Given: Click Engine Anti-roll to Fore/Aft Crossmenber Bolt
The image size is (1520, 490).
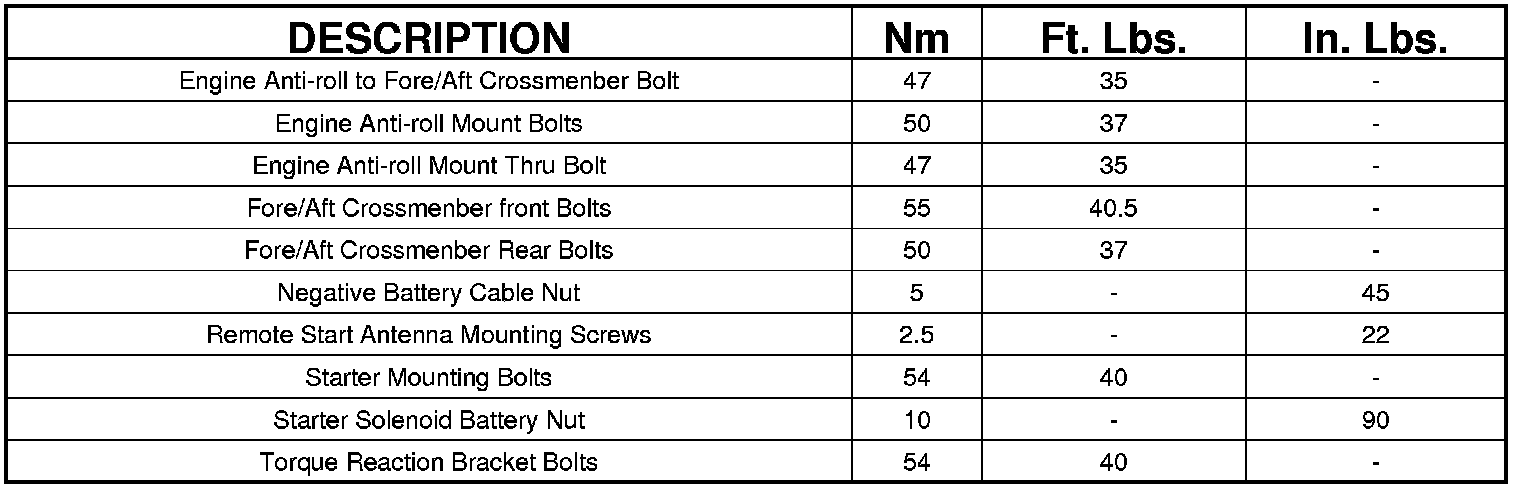Looking at the screenshot, I should coord(429,81).
